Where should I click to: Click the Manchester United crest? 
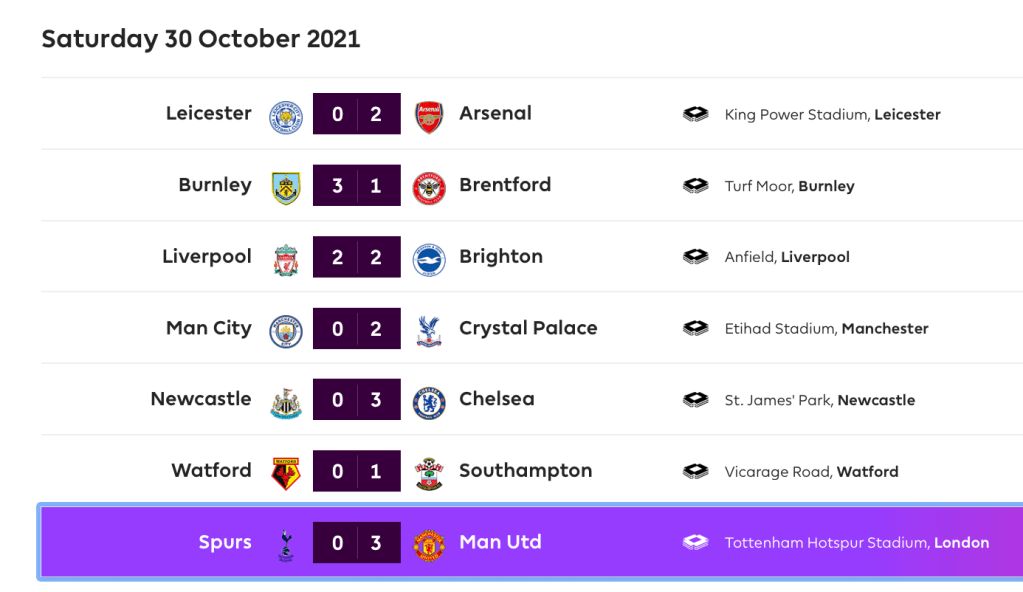(x=428, y=543)
